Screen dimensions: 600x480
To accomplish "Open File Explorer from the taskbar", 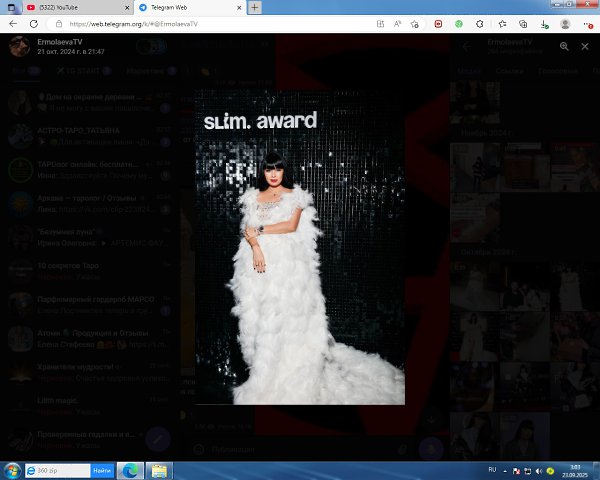I will point(157,470).
